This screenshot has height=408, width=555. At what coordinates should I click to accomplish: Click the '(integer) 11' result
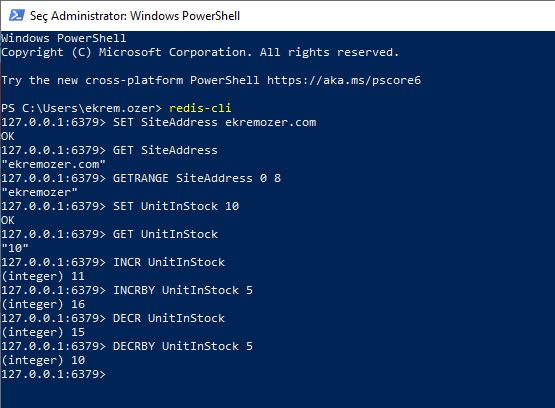(x=43, y=276)
